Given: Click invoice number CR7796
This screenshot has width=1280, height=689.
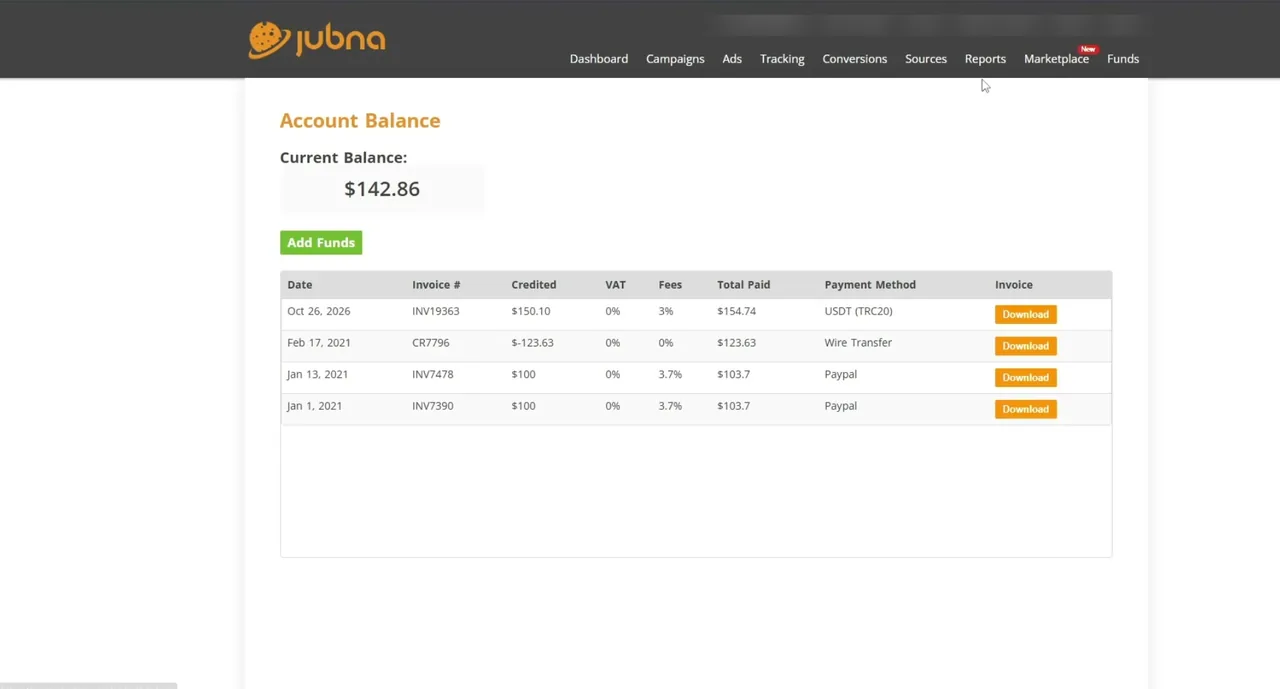Looking at the screenshot, I should point(431,343).
